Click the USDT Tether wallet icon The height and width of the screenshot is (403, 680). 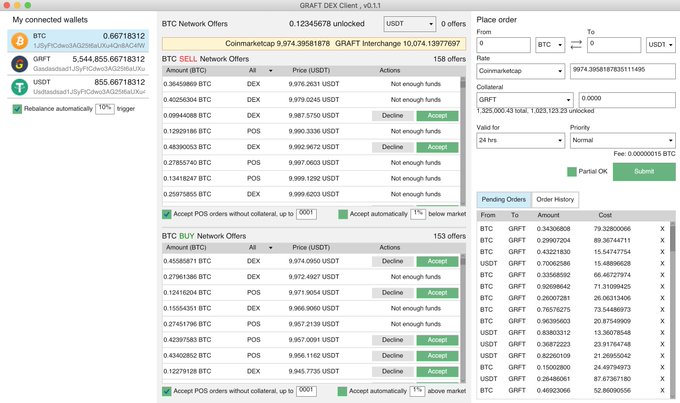(x=20, y=87)
